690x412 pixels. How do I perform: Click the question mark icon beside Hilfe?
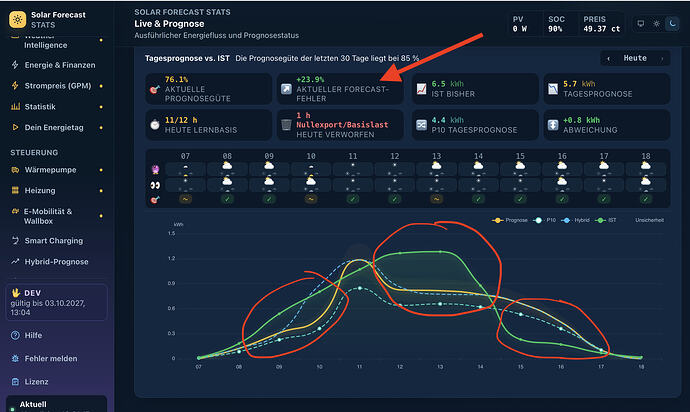click(15, 335)
